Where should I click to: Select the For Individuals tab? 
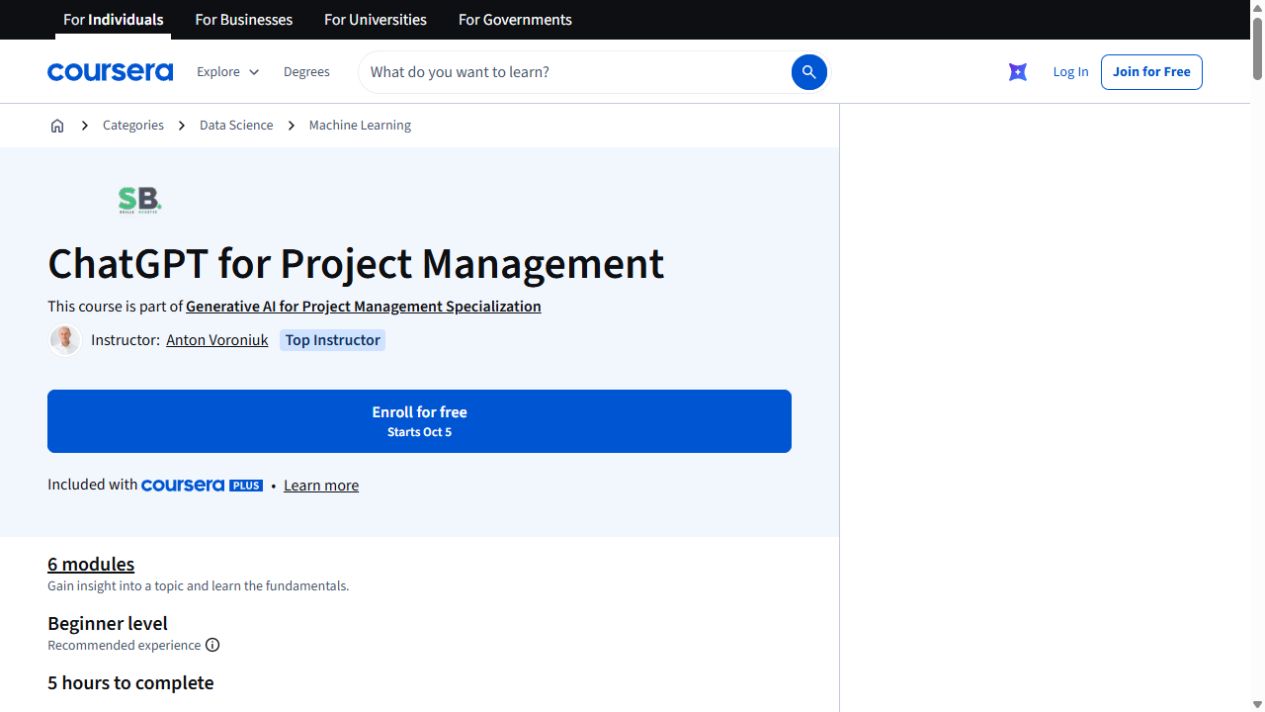pyautogui.click(x=113, y=19)
